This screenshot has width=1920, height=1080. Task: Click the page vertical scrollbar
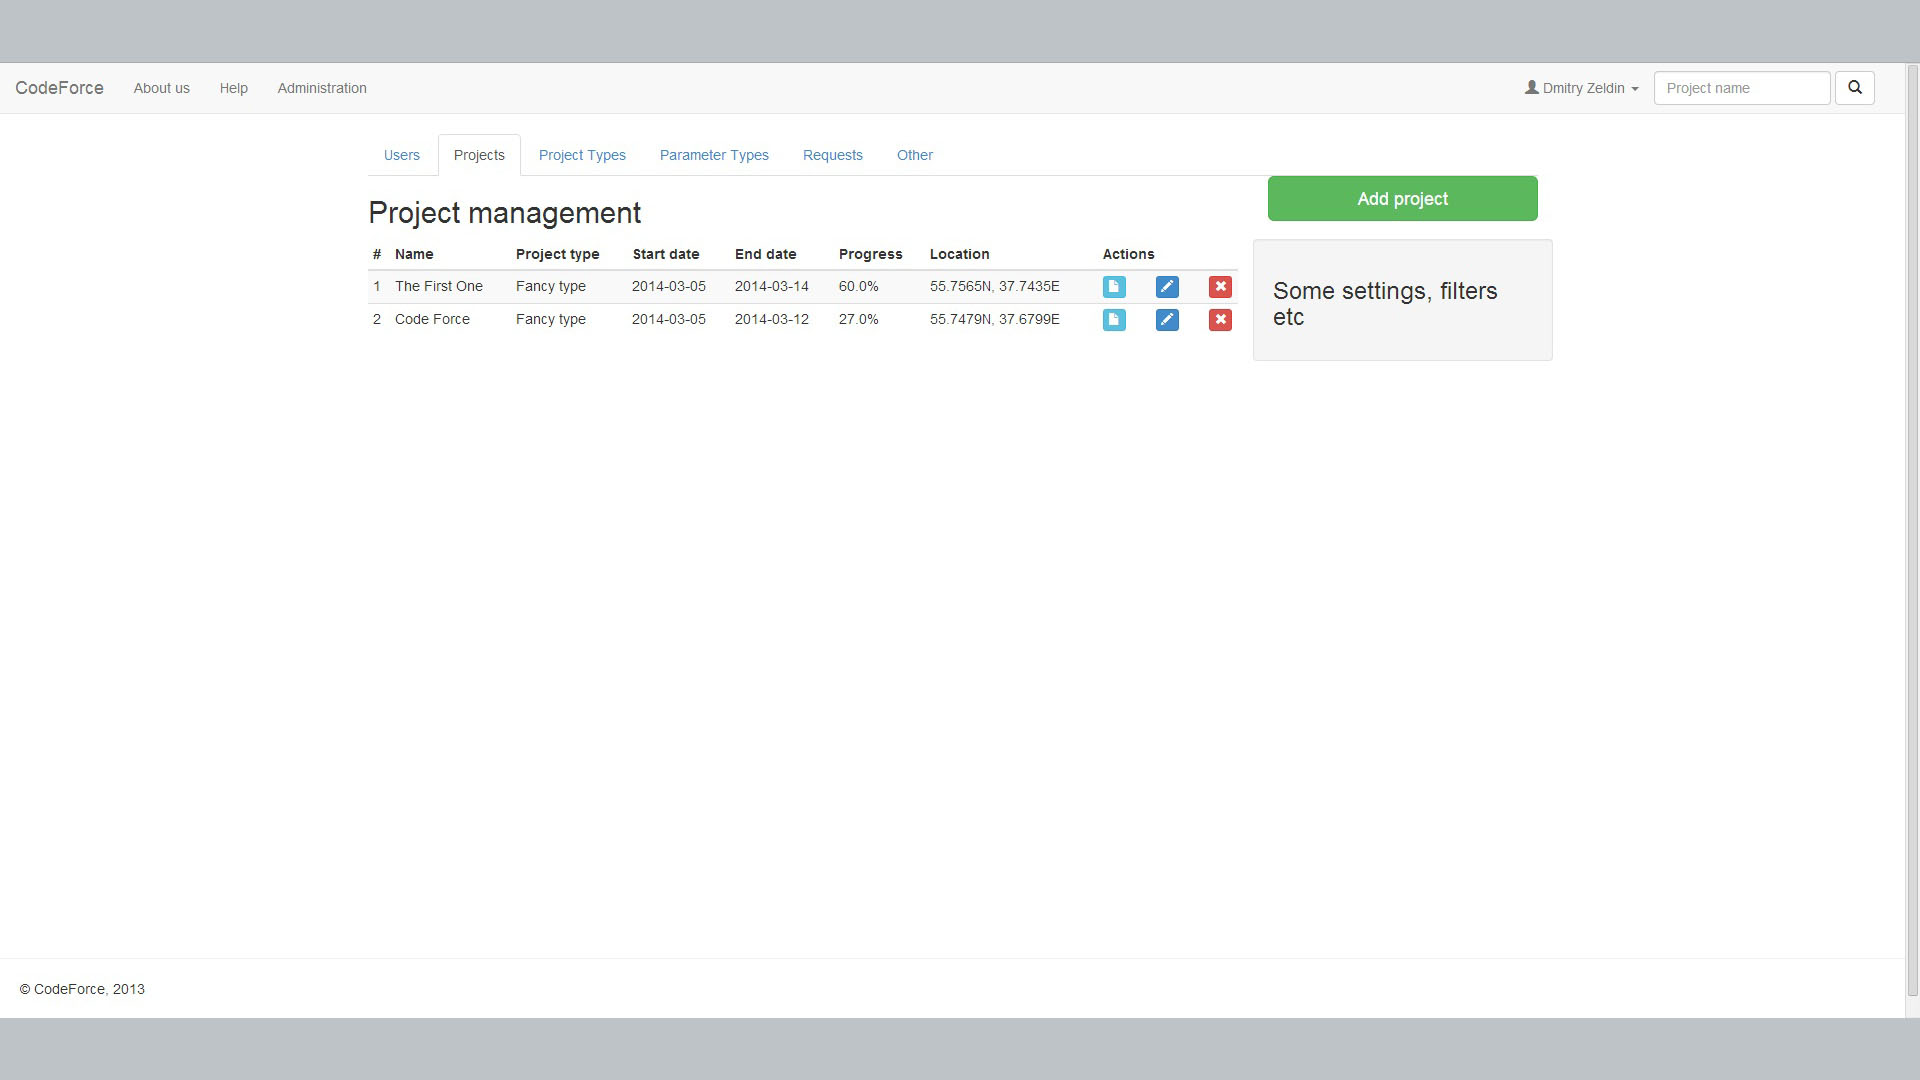click(1912, 530)
